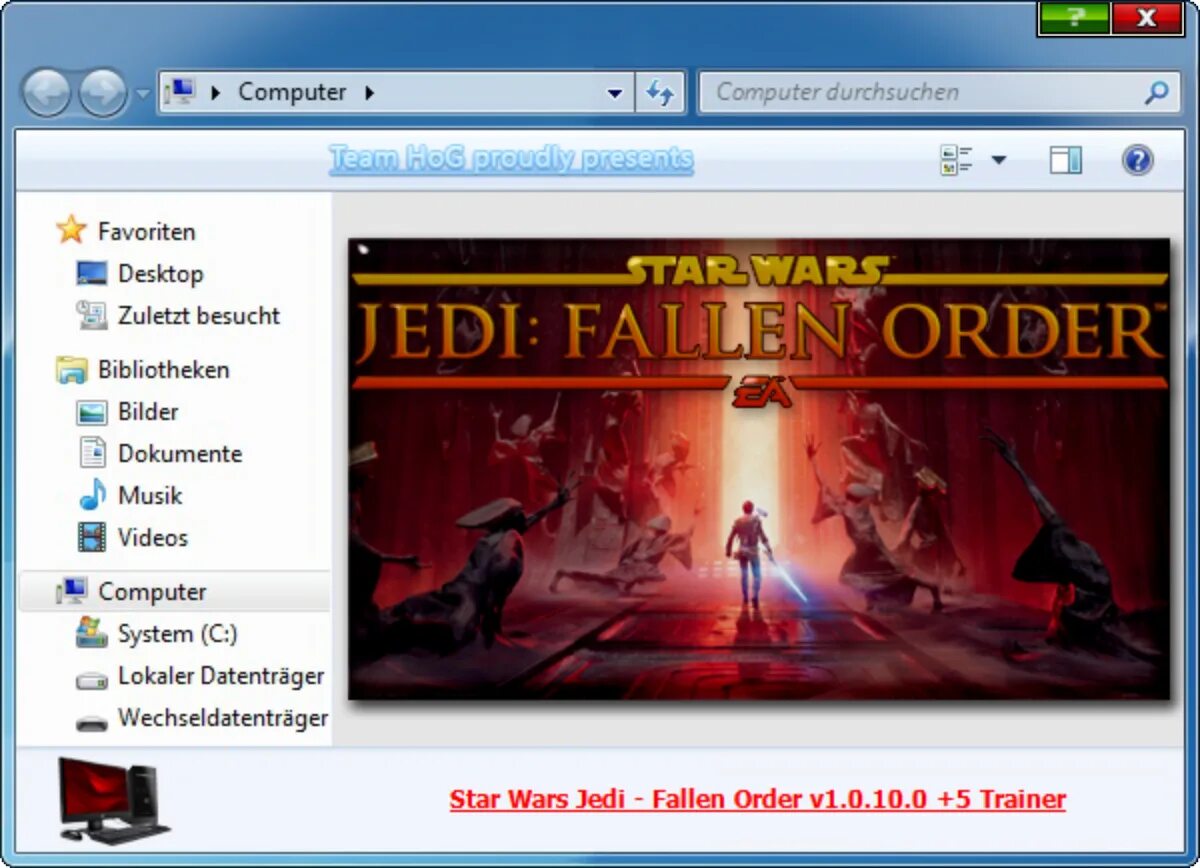The height and width of the screenshot is (868, 1200).
Task: Open the address bar history dropdown
Action: (x=615, y=93)
